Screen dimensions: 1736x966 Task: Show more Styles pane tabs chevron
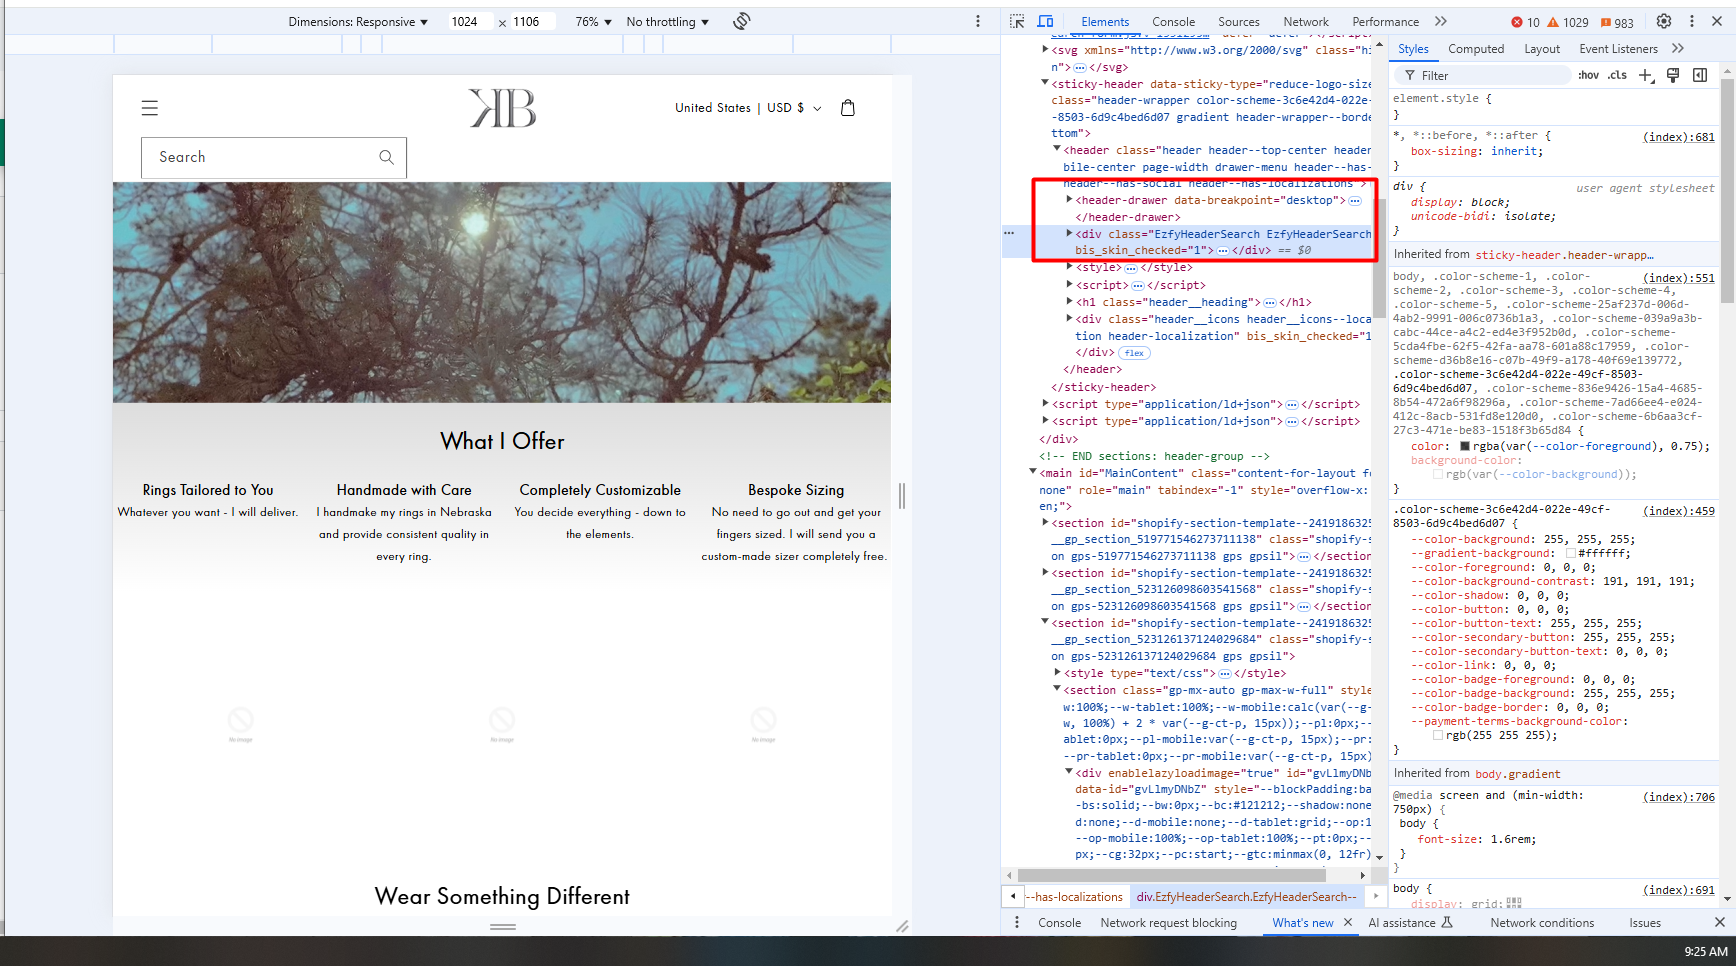pos(1678,48)
